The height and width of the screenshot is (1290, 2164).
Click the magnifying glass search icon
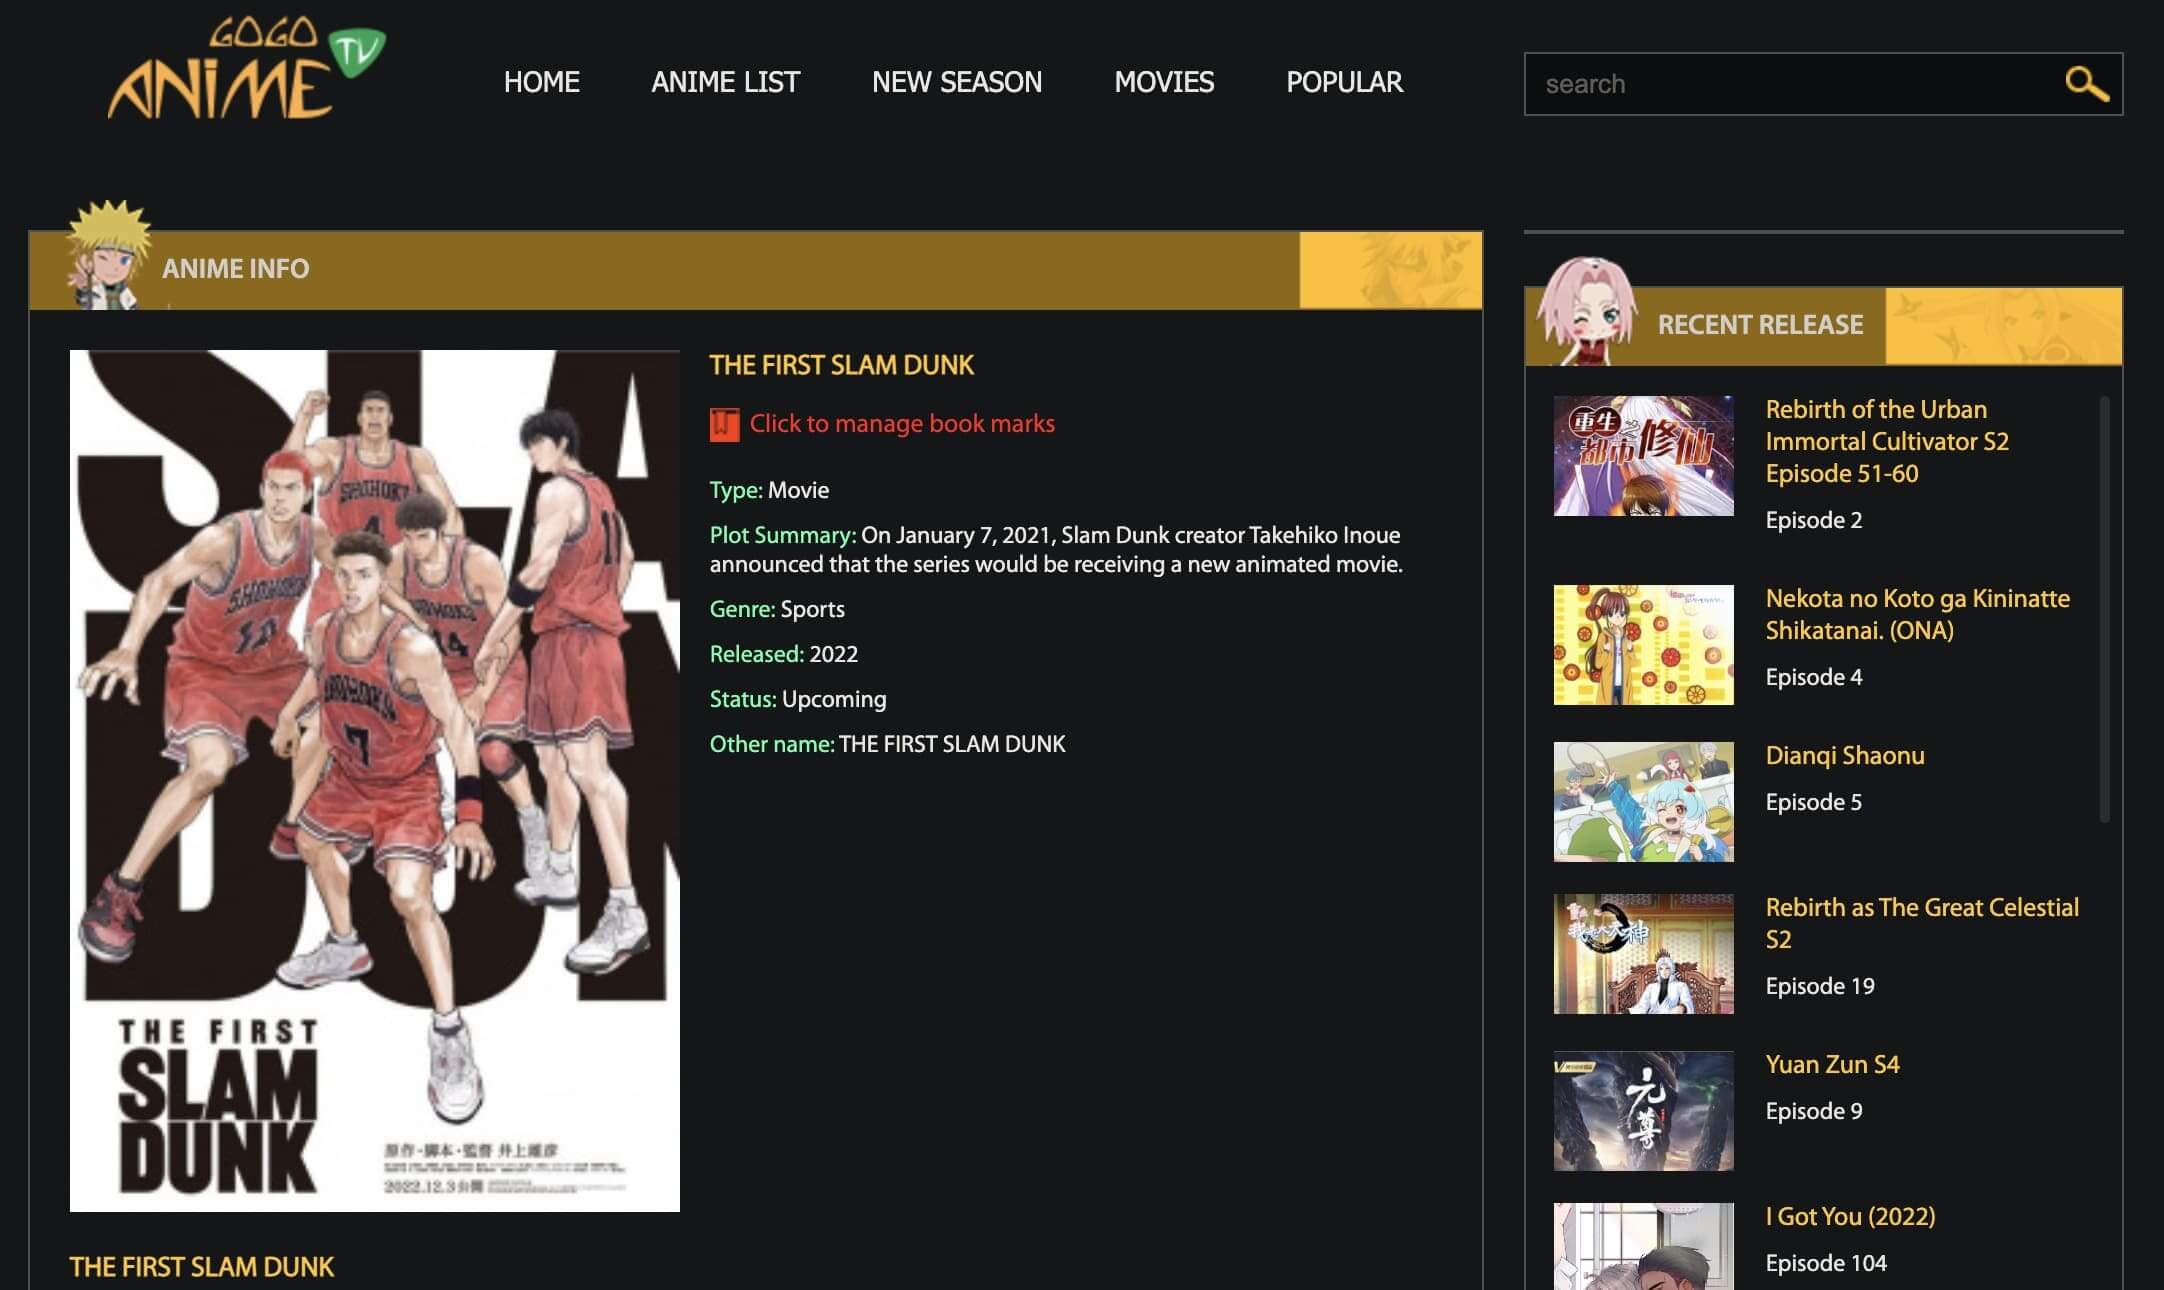[x=2086, y=84]
